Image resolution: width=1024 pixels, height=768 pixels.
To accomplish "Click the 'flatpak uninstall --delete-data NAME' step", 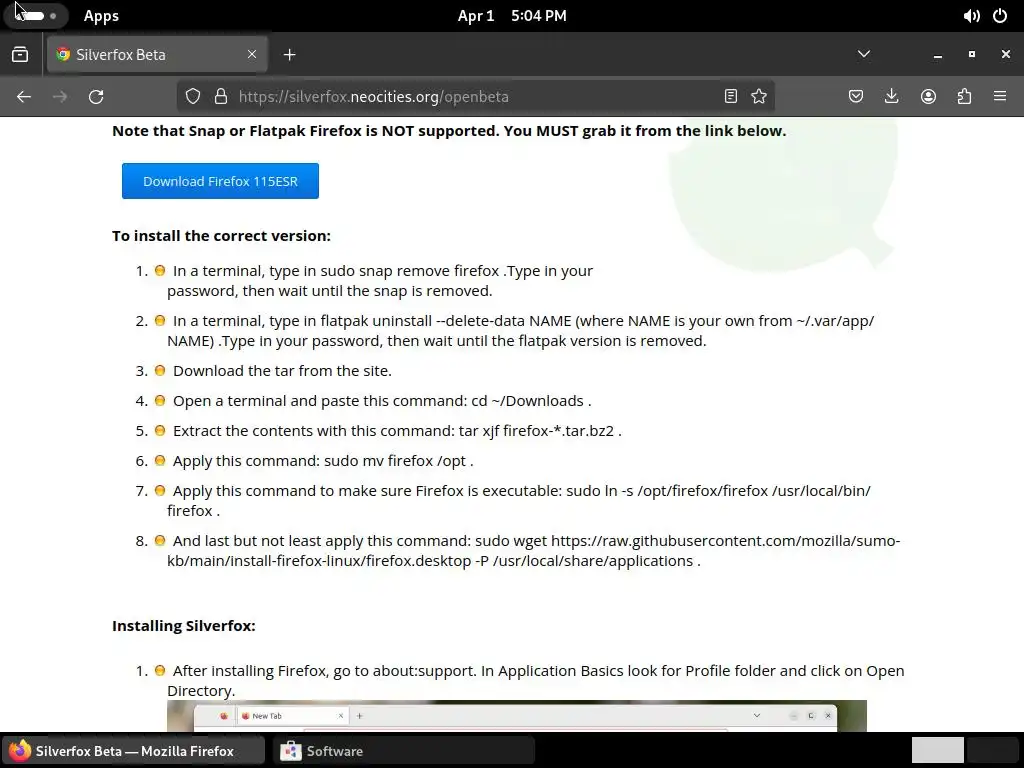I will click(x=520, y=330).
